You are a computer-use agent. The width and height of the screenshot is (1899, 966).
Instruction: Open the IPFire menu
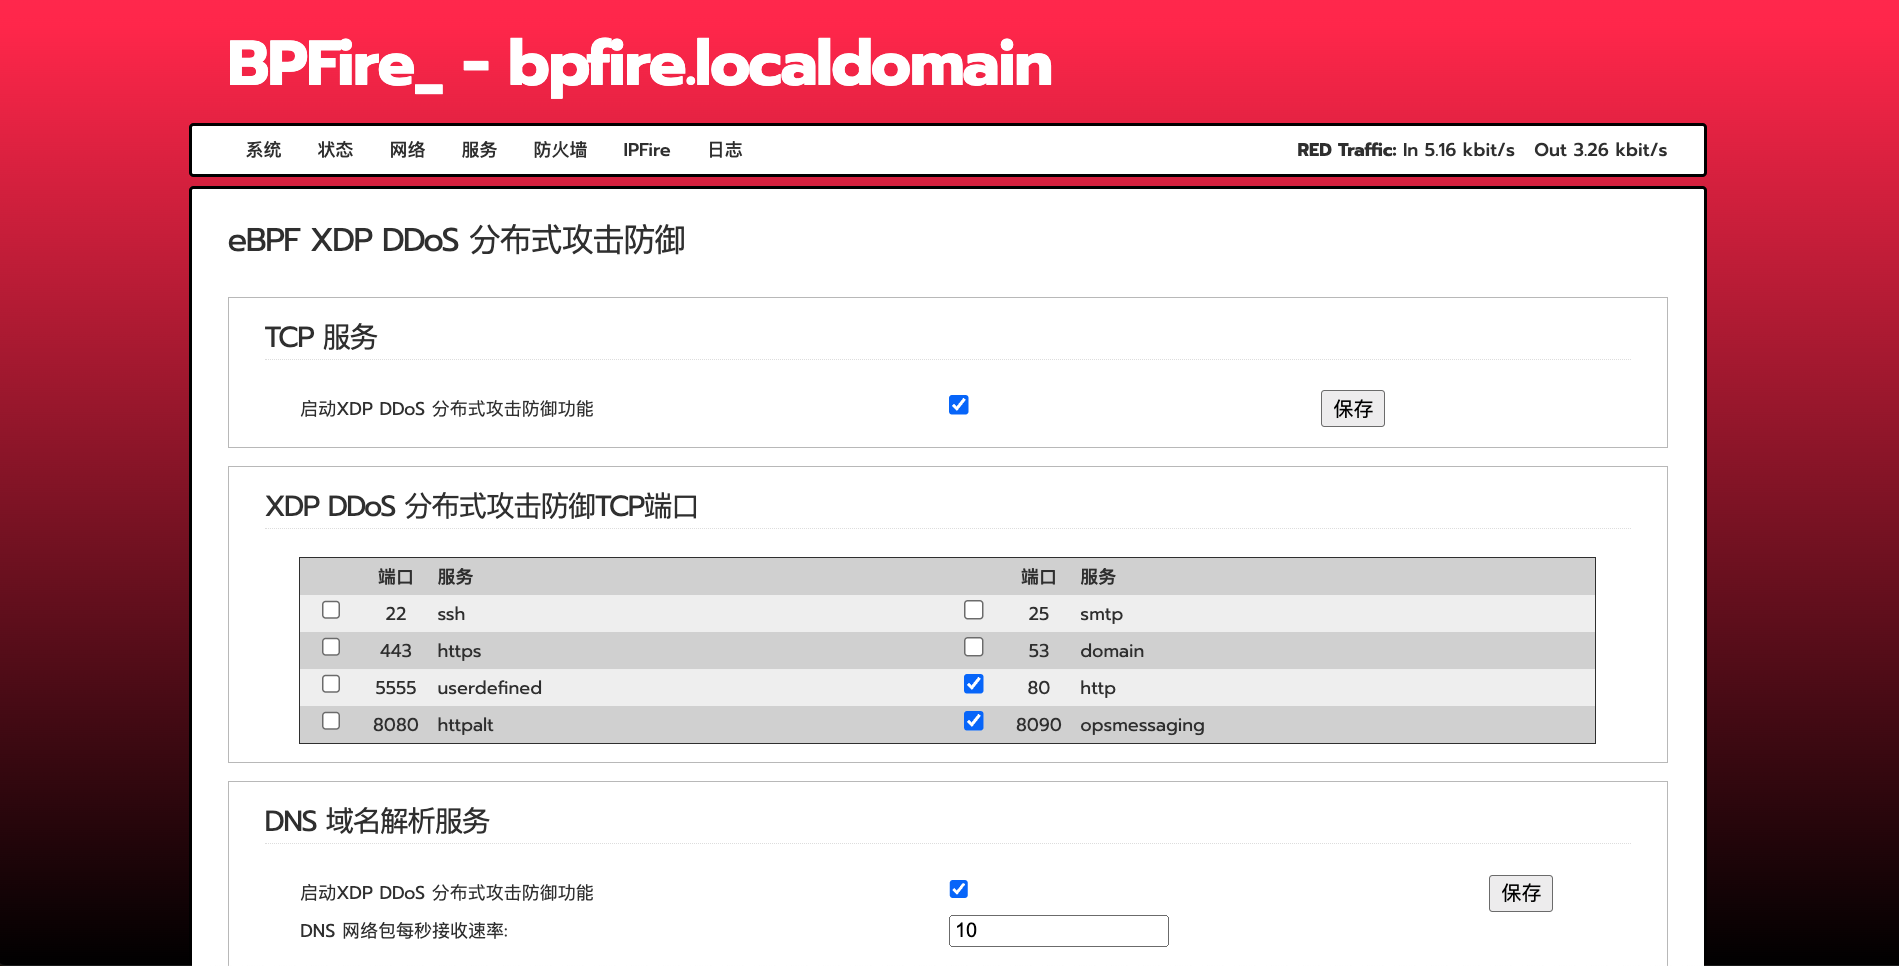pos(646,150)
